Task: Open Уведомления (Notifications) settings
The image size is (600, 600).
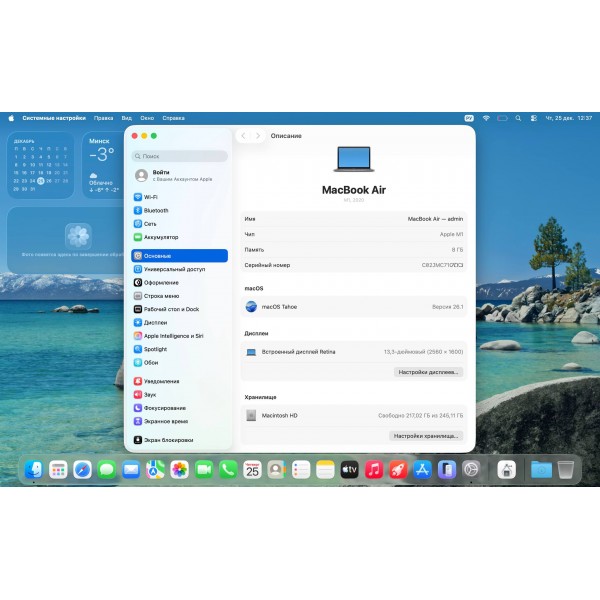Action: point(161,381)
